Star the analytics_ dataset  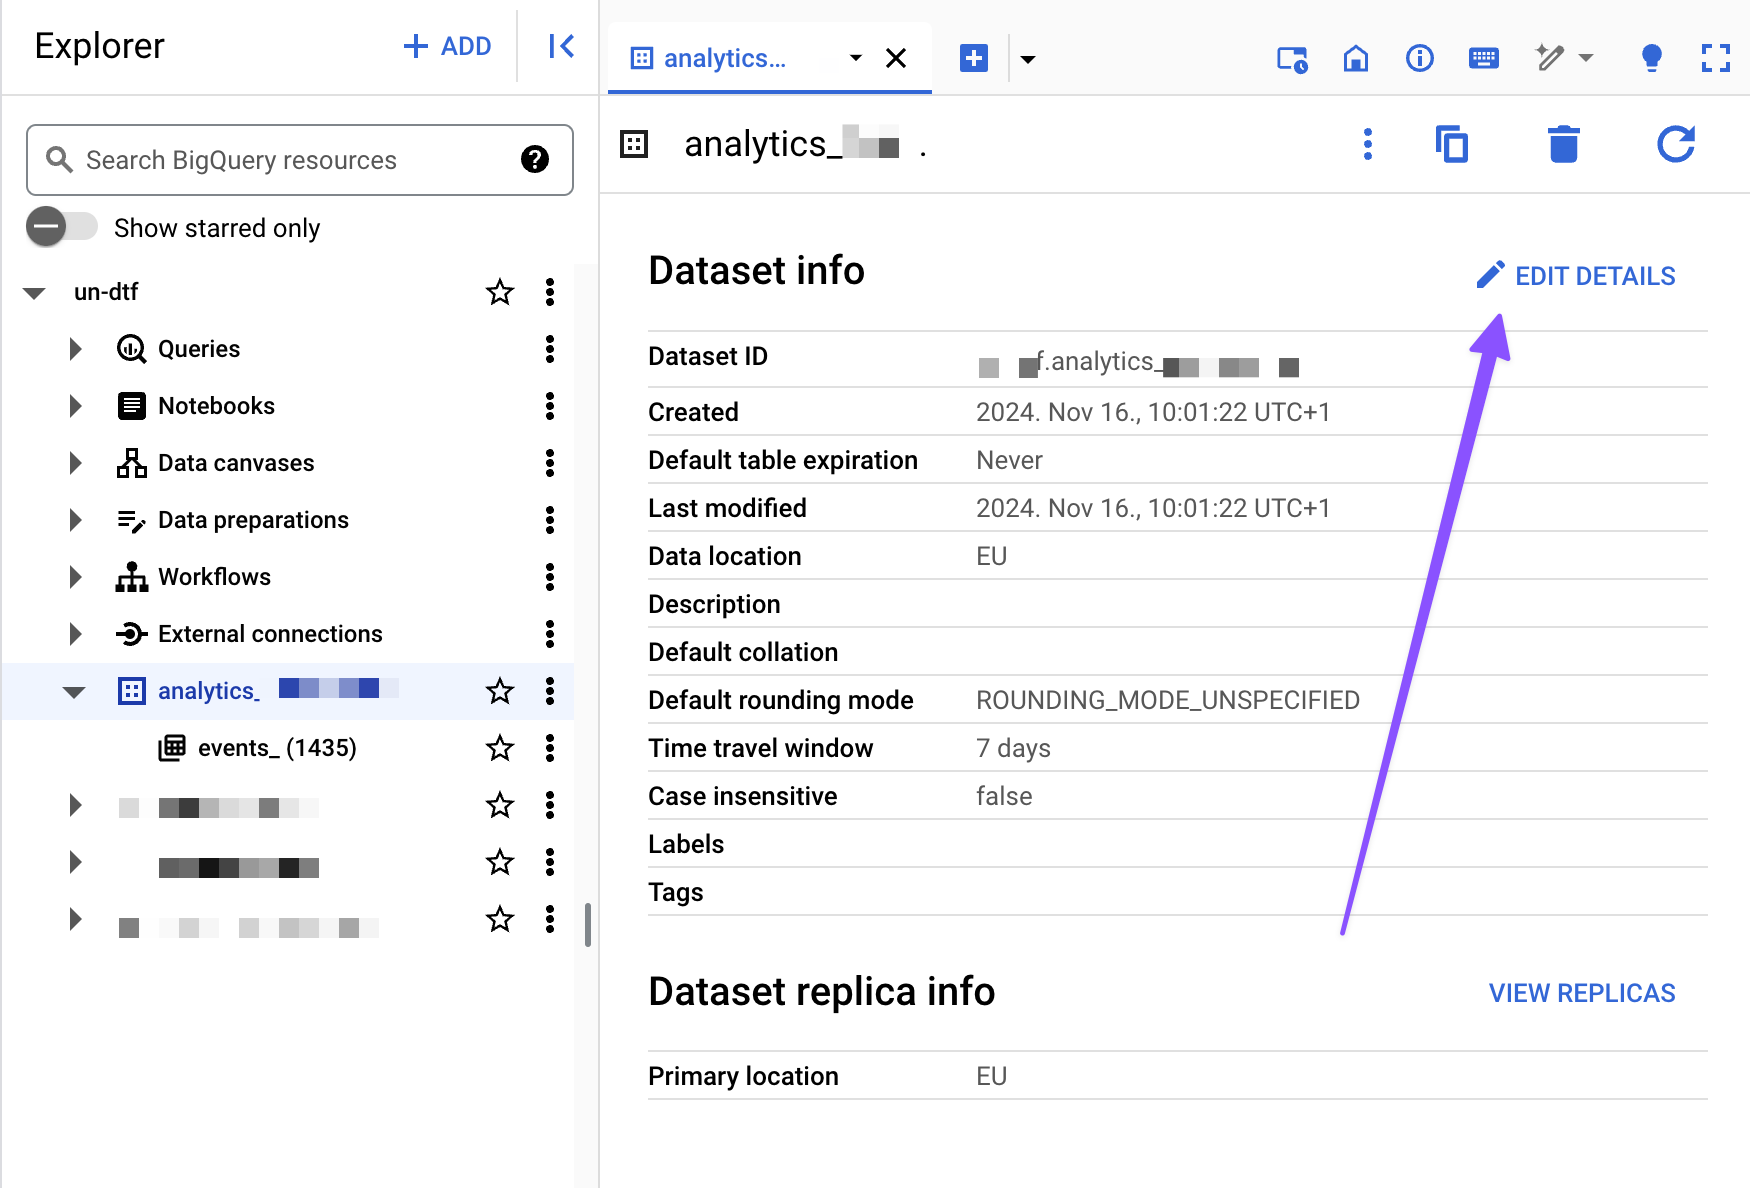500,691
